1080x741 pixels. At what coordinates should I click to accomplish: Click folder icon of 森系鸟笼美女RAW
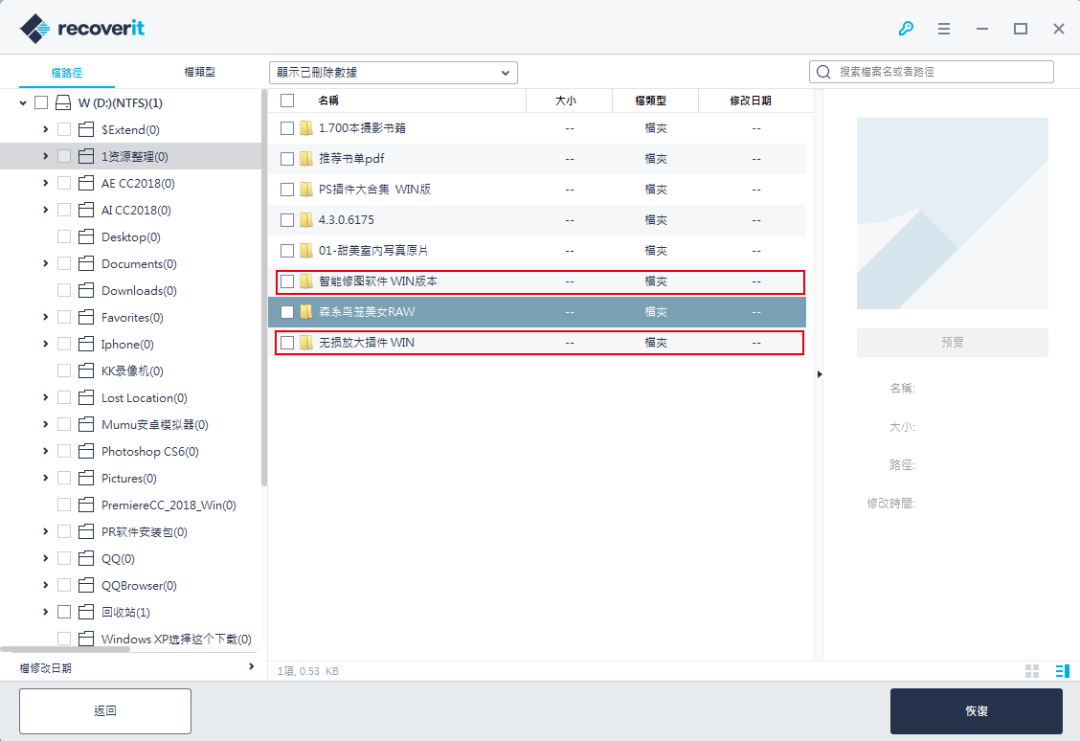(x=307, y=312)
